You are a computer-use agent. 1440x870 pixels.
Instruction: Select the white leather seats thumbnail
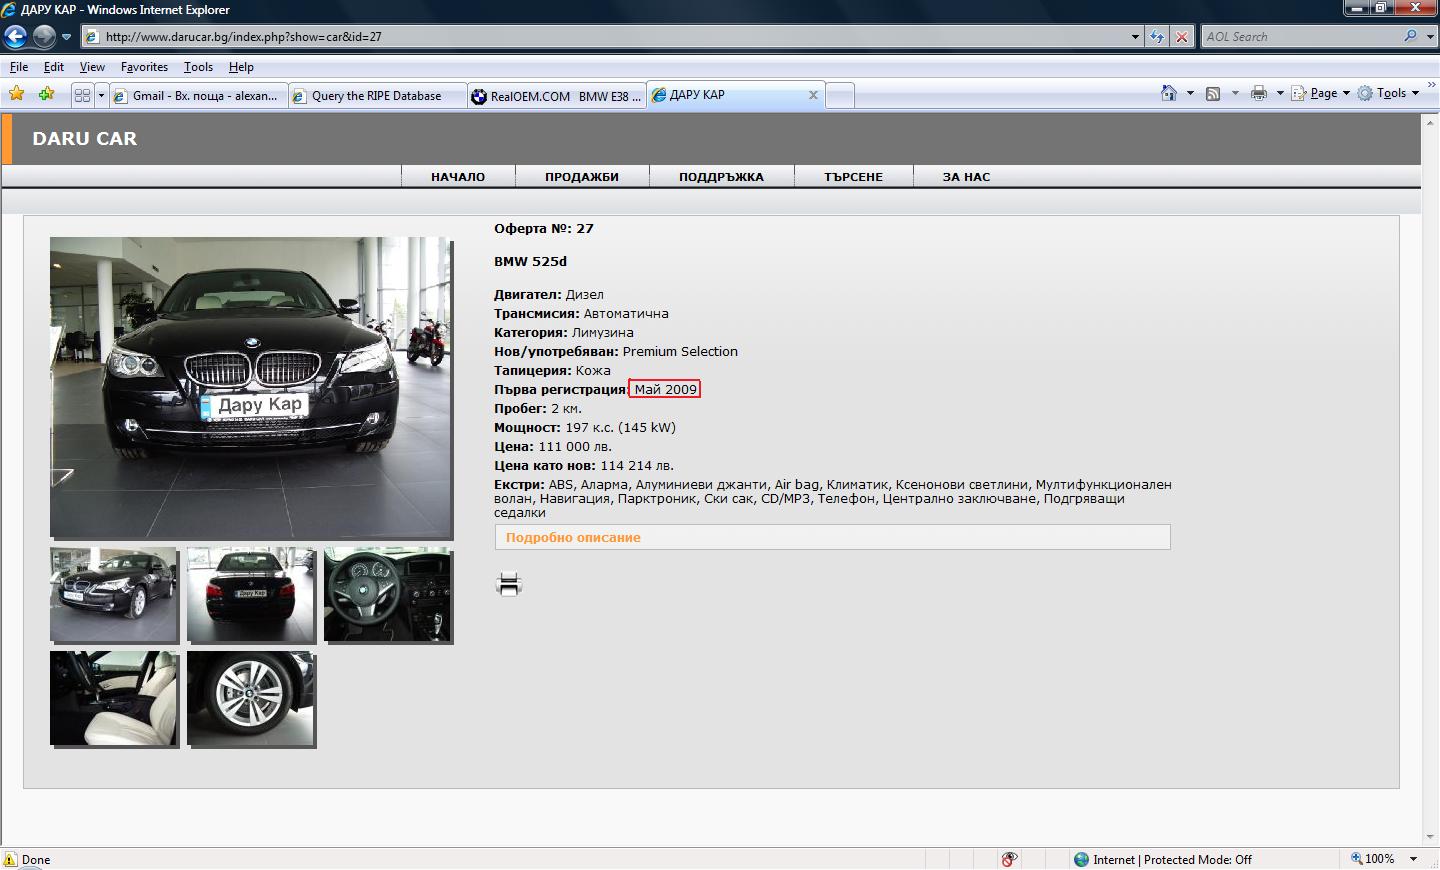coord(113,698)
